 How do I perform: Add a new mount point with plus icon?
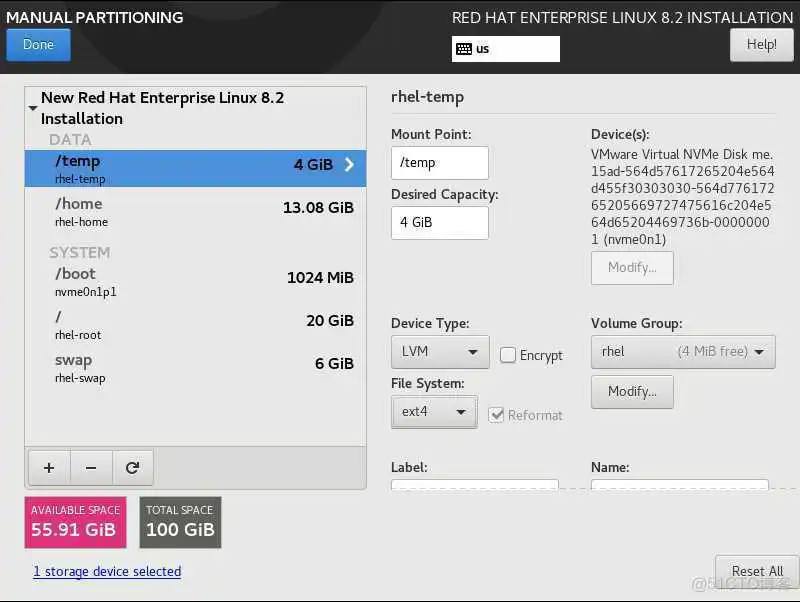[x=49, y=468]
